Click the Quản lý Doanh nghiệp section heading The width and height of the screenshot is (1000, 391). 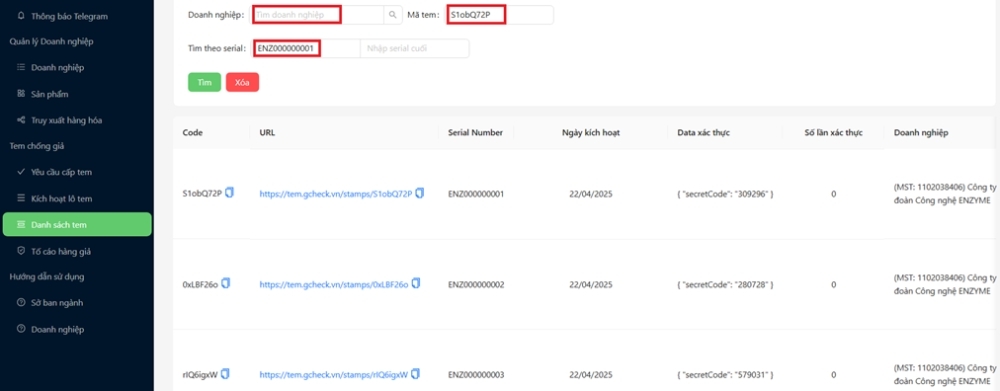(x=51, y=41)
